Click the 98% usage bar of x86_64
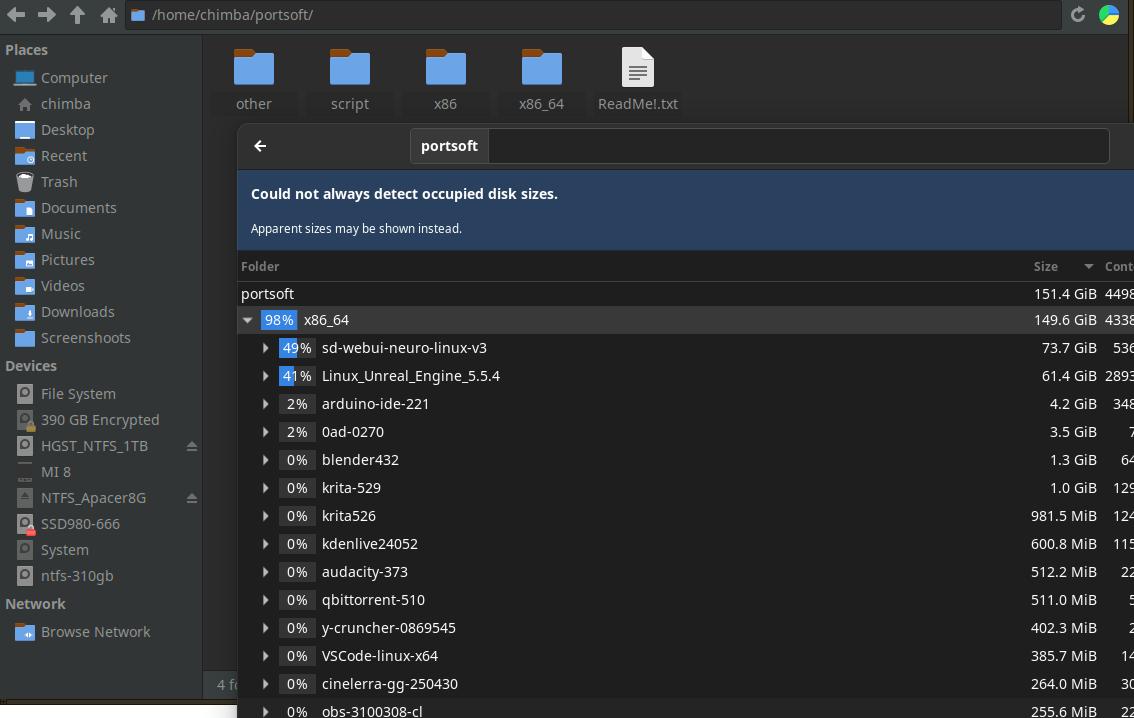Screen dimensions: 1134x718 point(279,320)
